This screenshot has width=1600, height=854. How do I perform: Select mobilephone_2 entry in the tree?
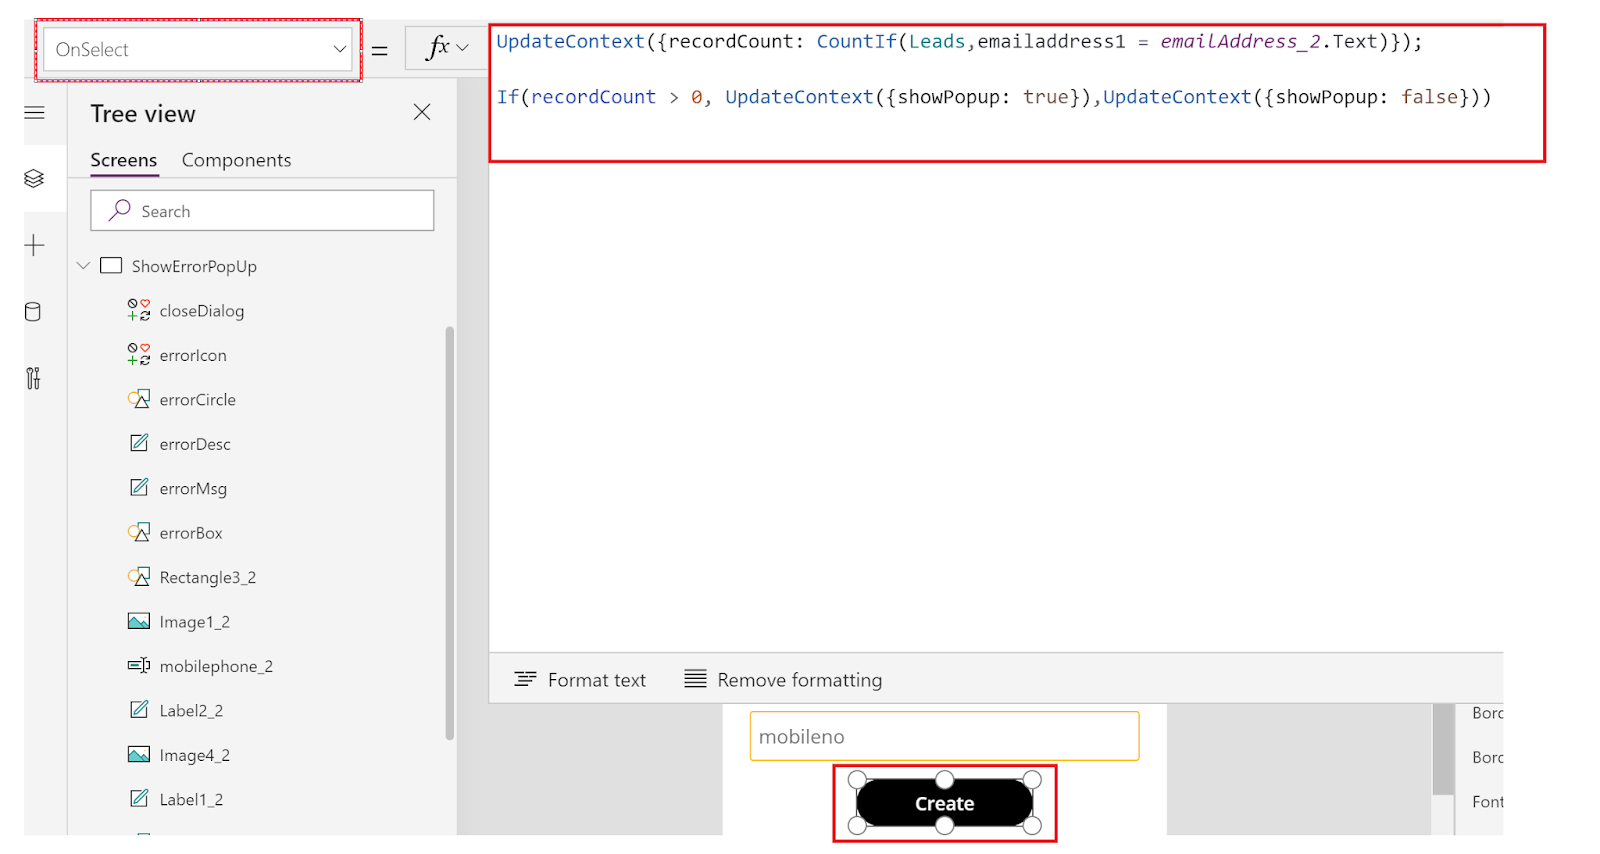click(216, 666)
